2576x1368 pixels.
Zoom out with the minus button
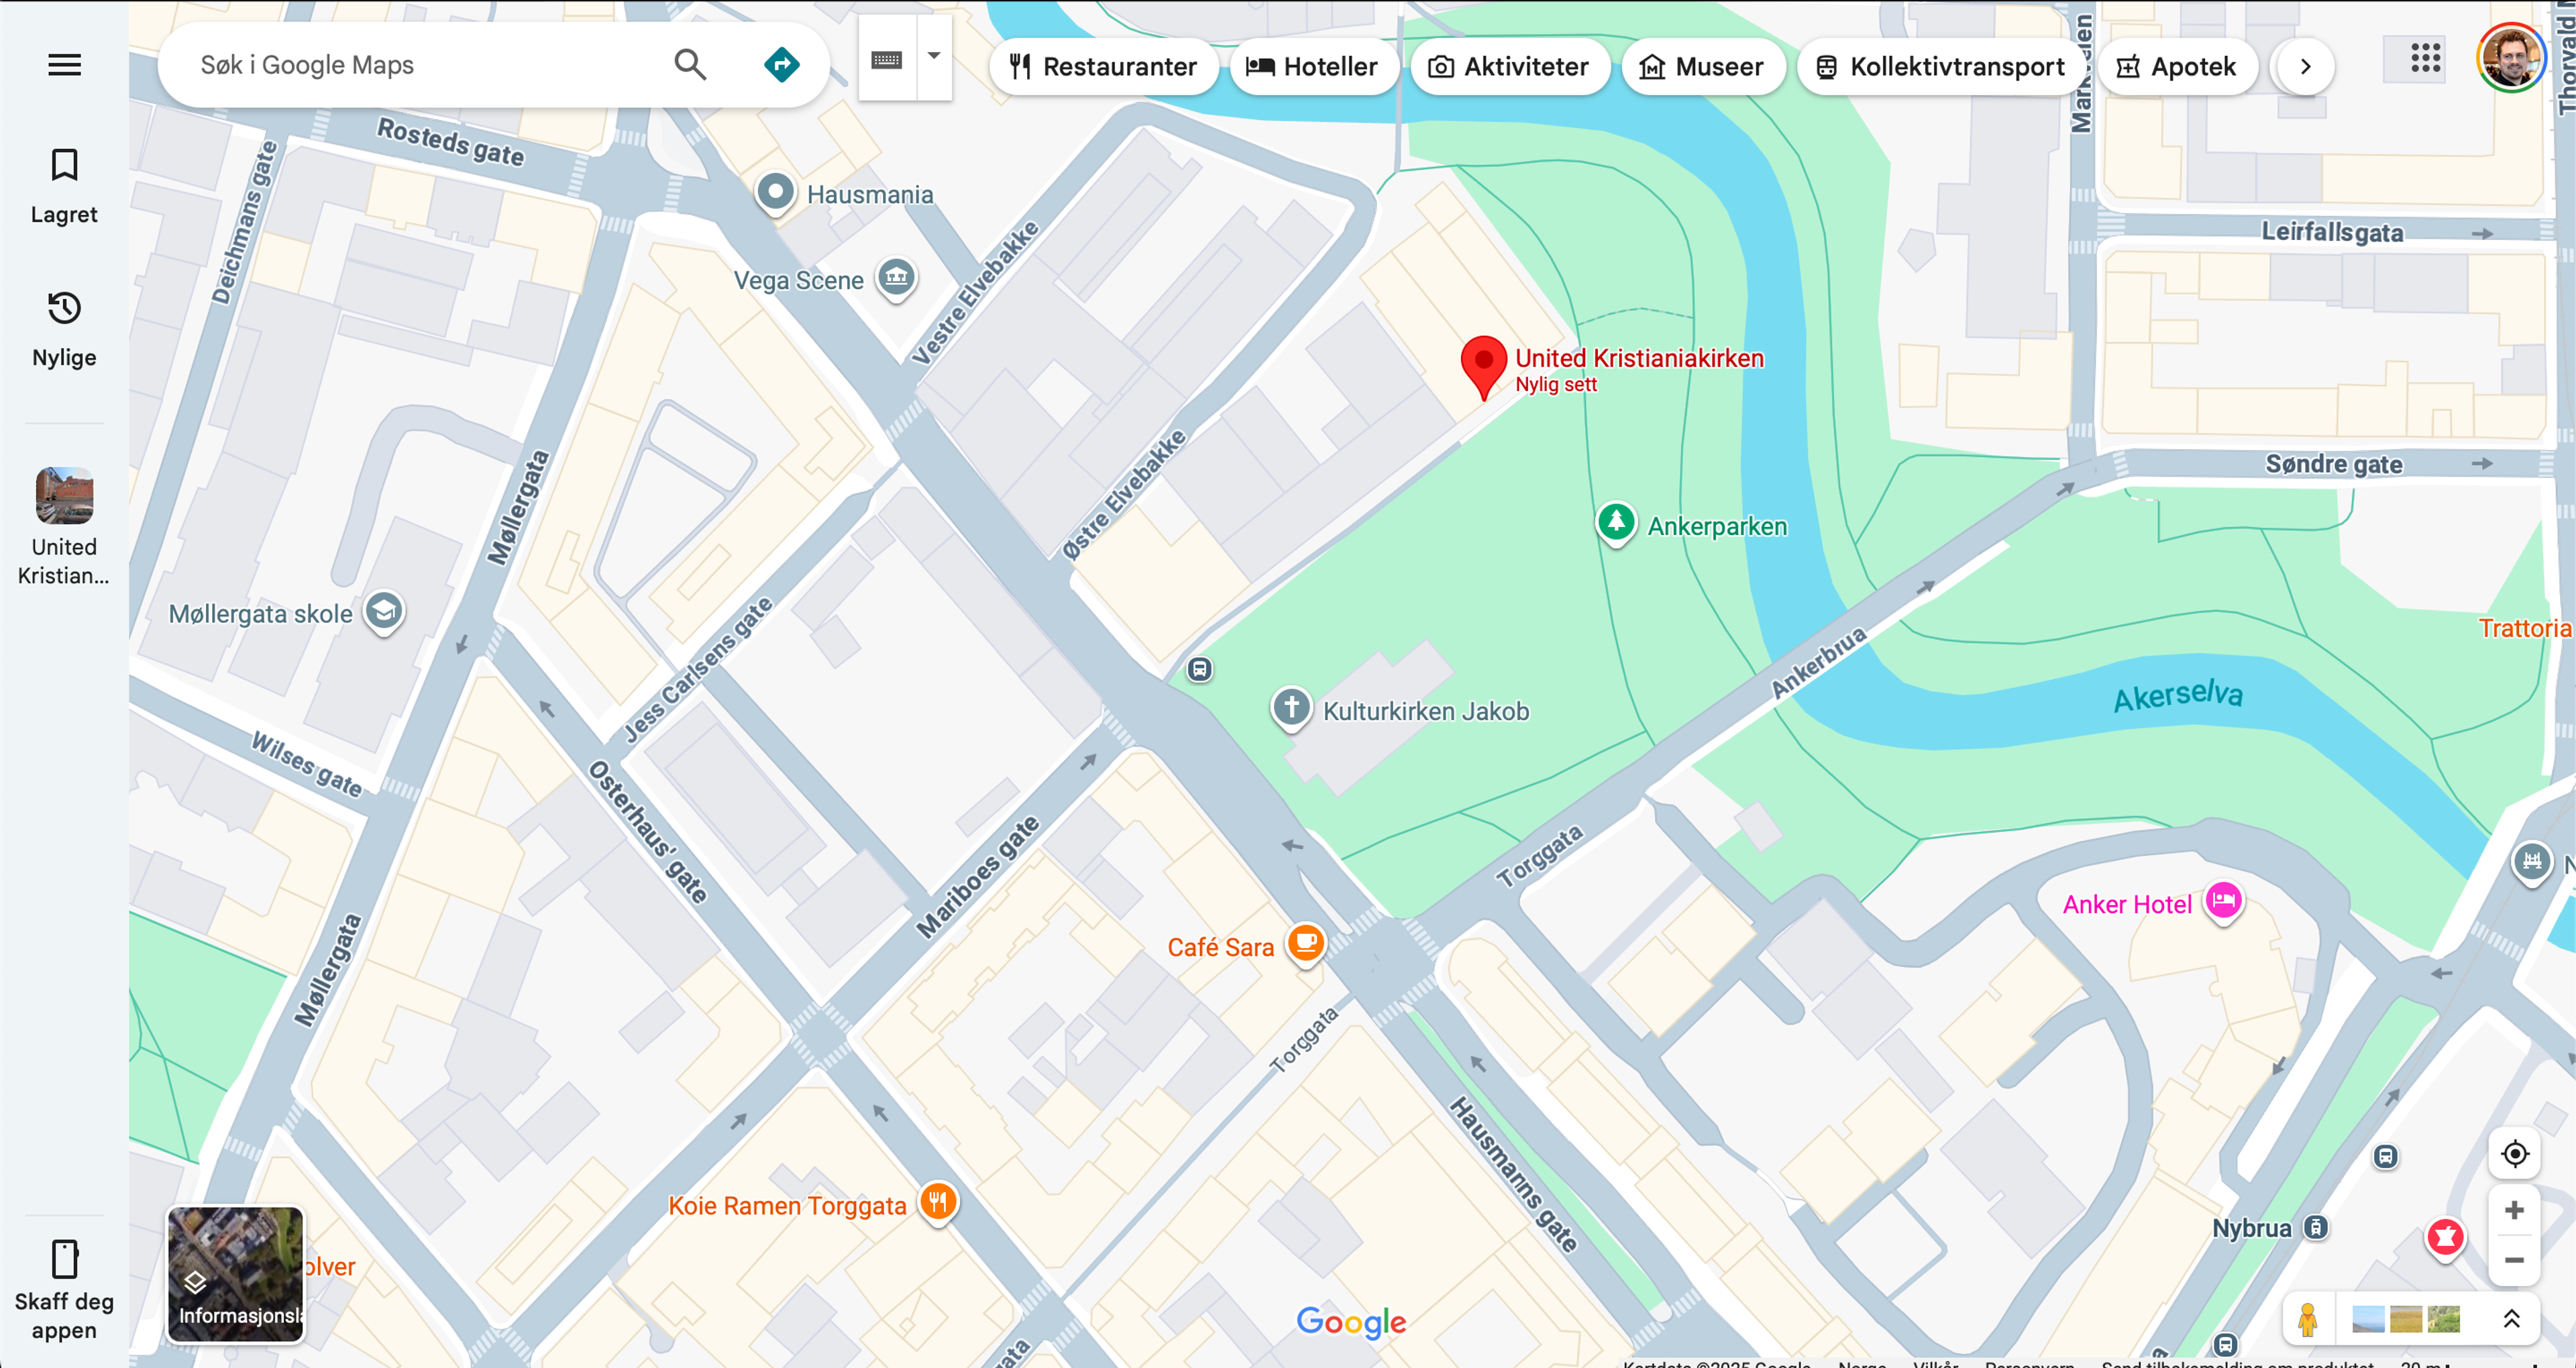pos(2514,1260)
